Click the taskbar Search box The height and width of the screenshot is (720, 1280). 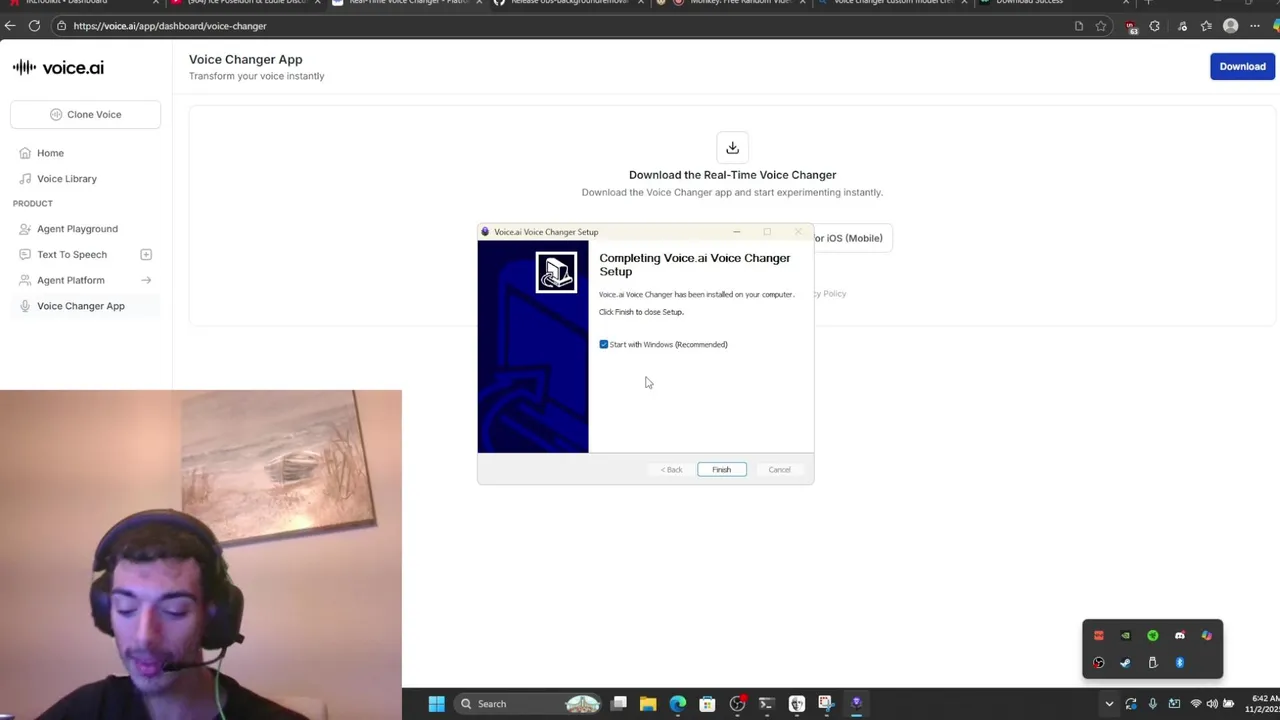coord(527,704)
